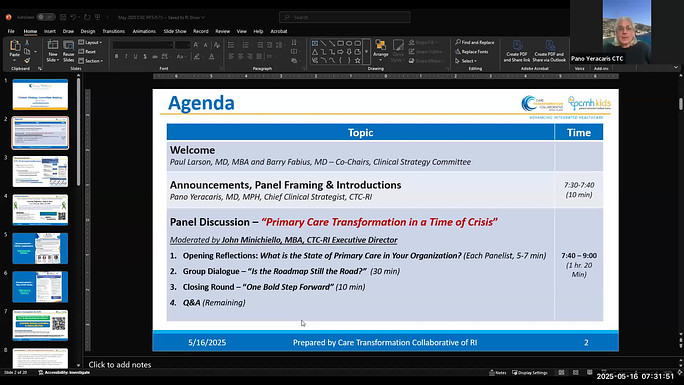Viewport: 684px width, 385px height.
Task: Open the File menu
Action: [x=11, y=31]
